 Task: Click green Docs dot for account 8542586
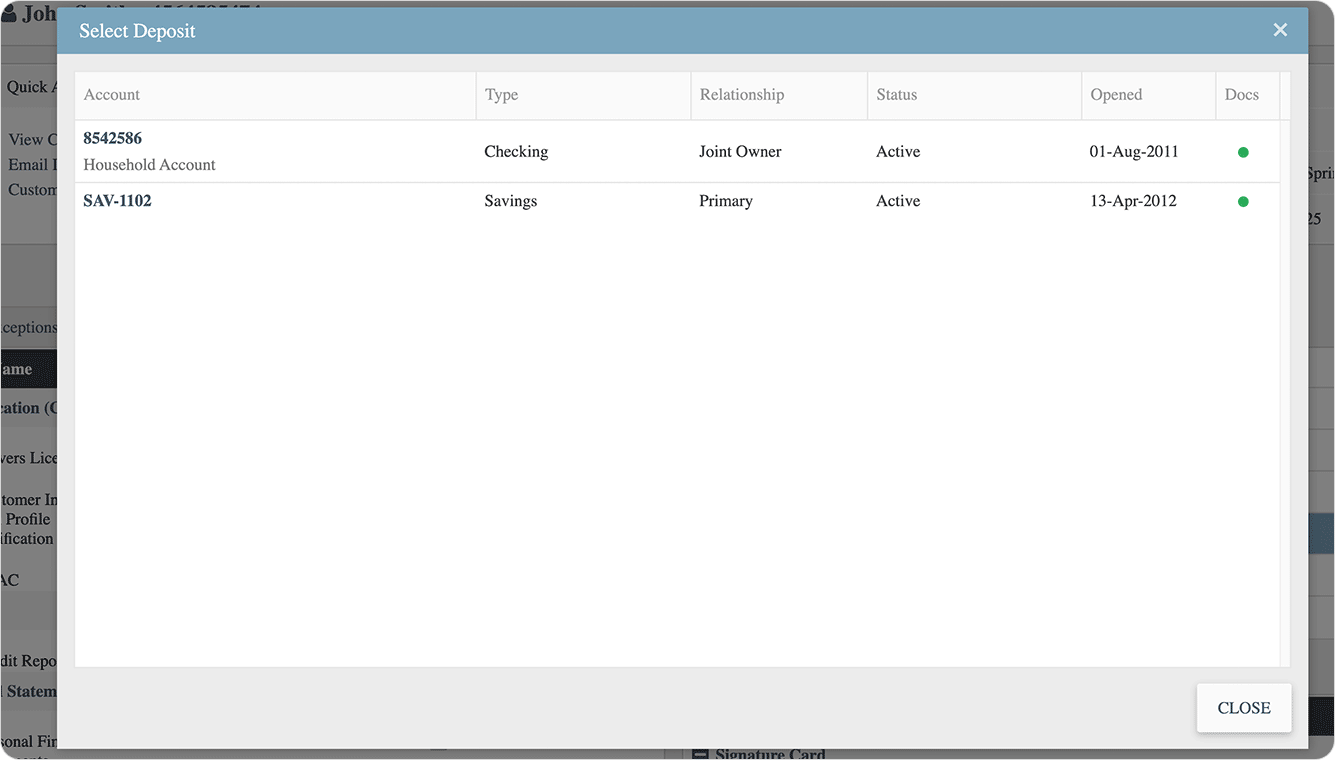(x=1243, y=152)
